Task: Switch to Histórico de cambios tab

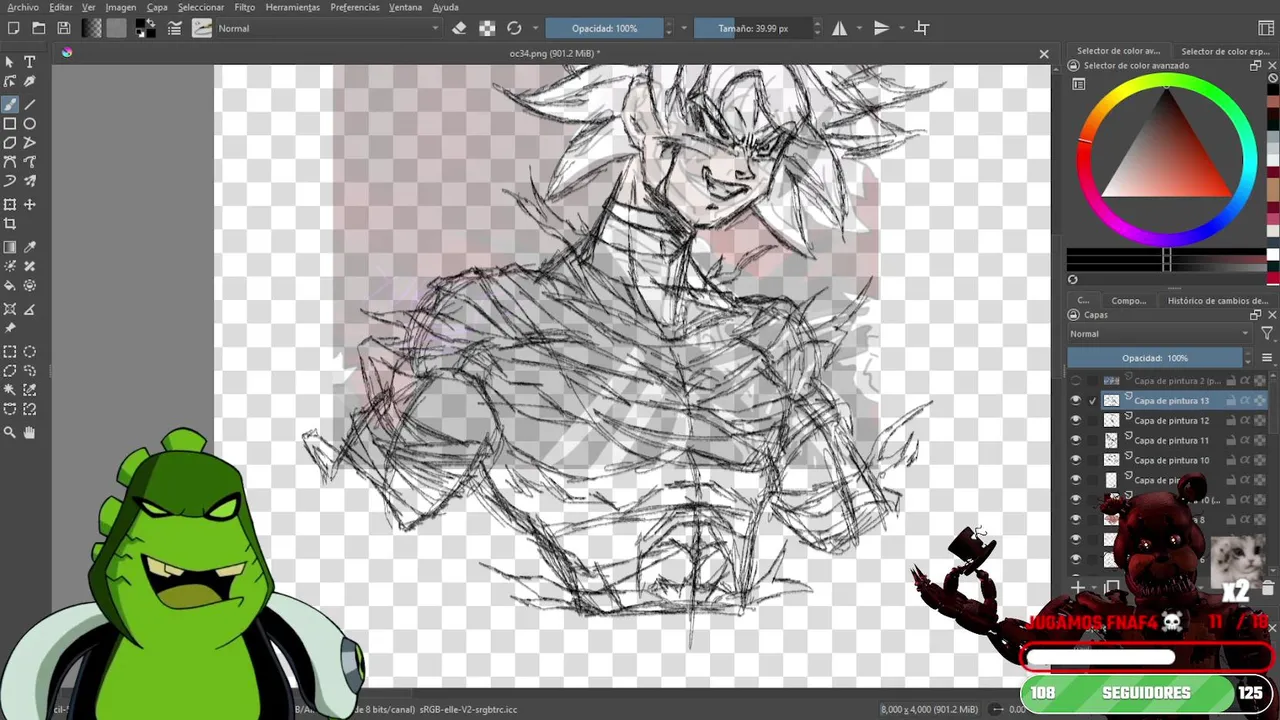Action: [x=1218, y=300]
